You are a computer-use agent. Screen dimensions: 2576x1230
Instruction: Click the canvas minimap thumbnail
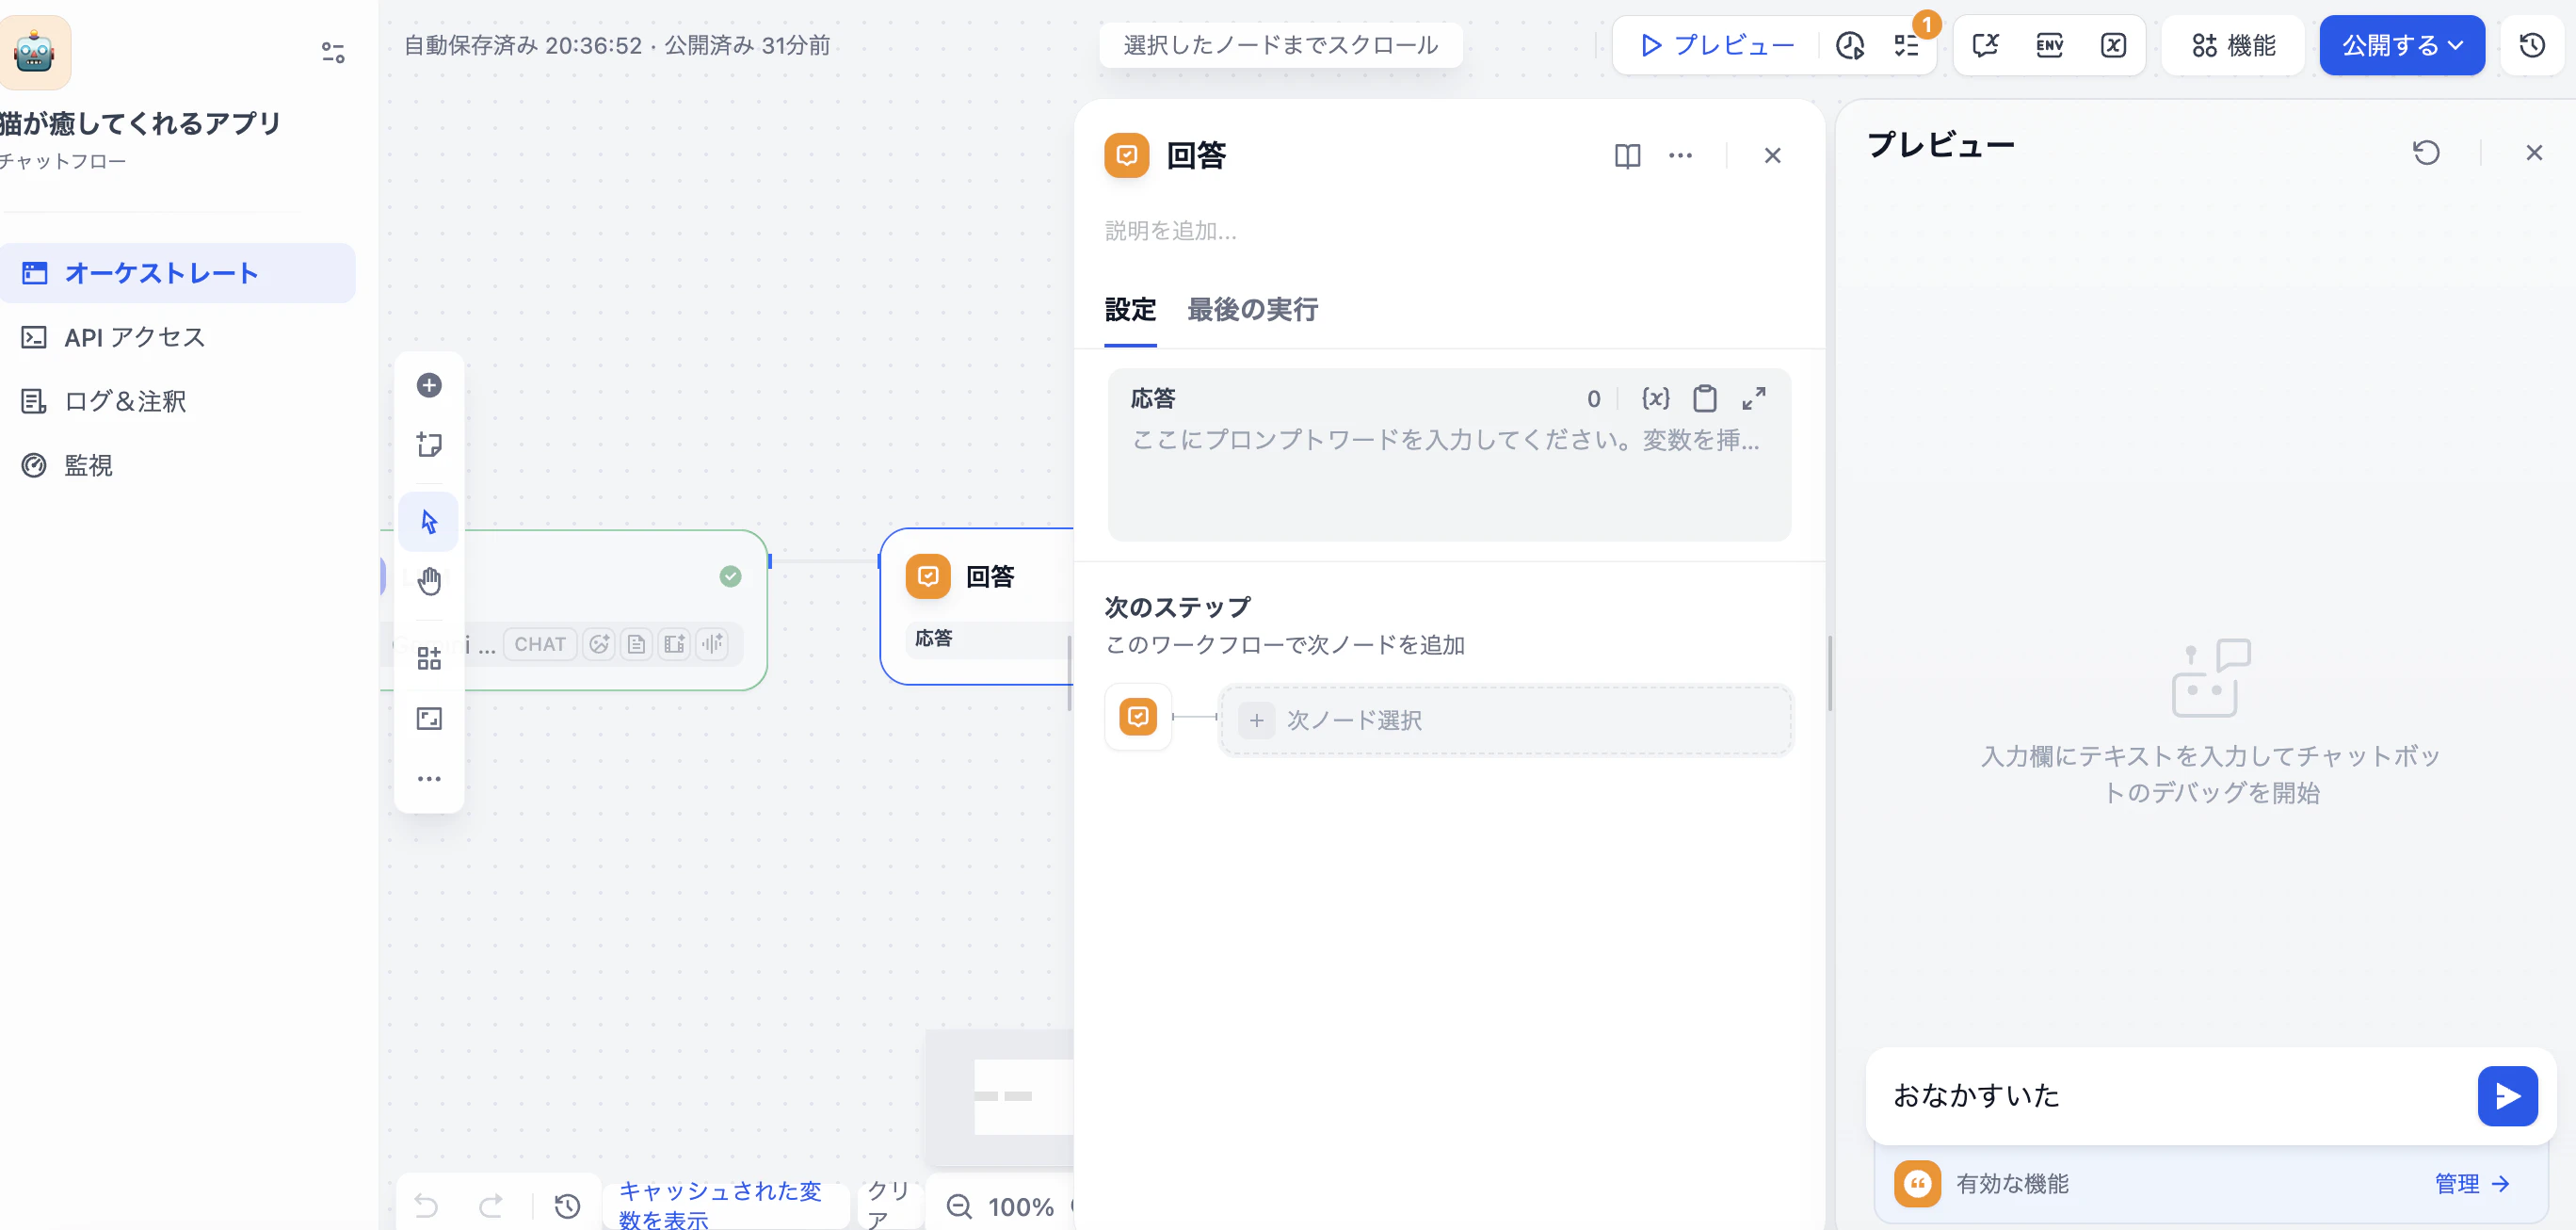click(x=1000, y=1098)
